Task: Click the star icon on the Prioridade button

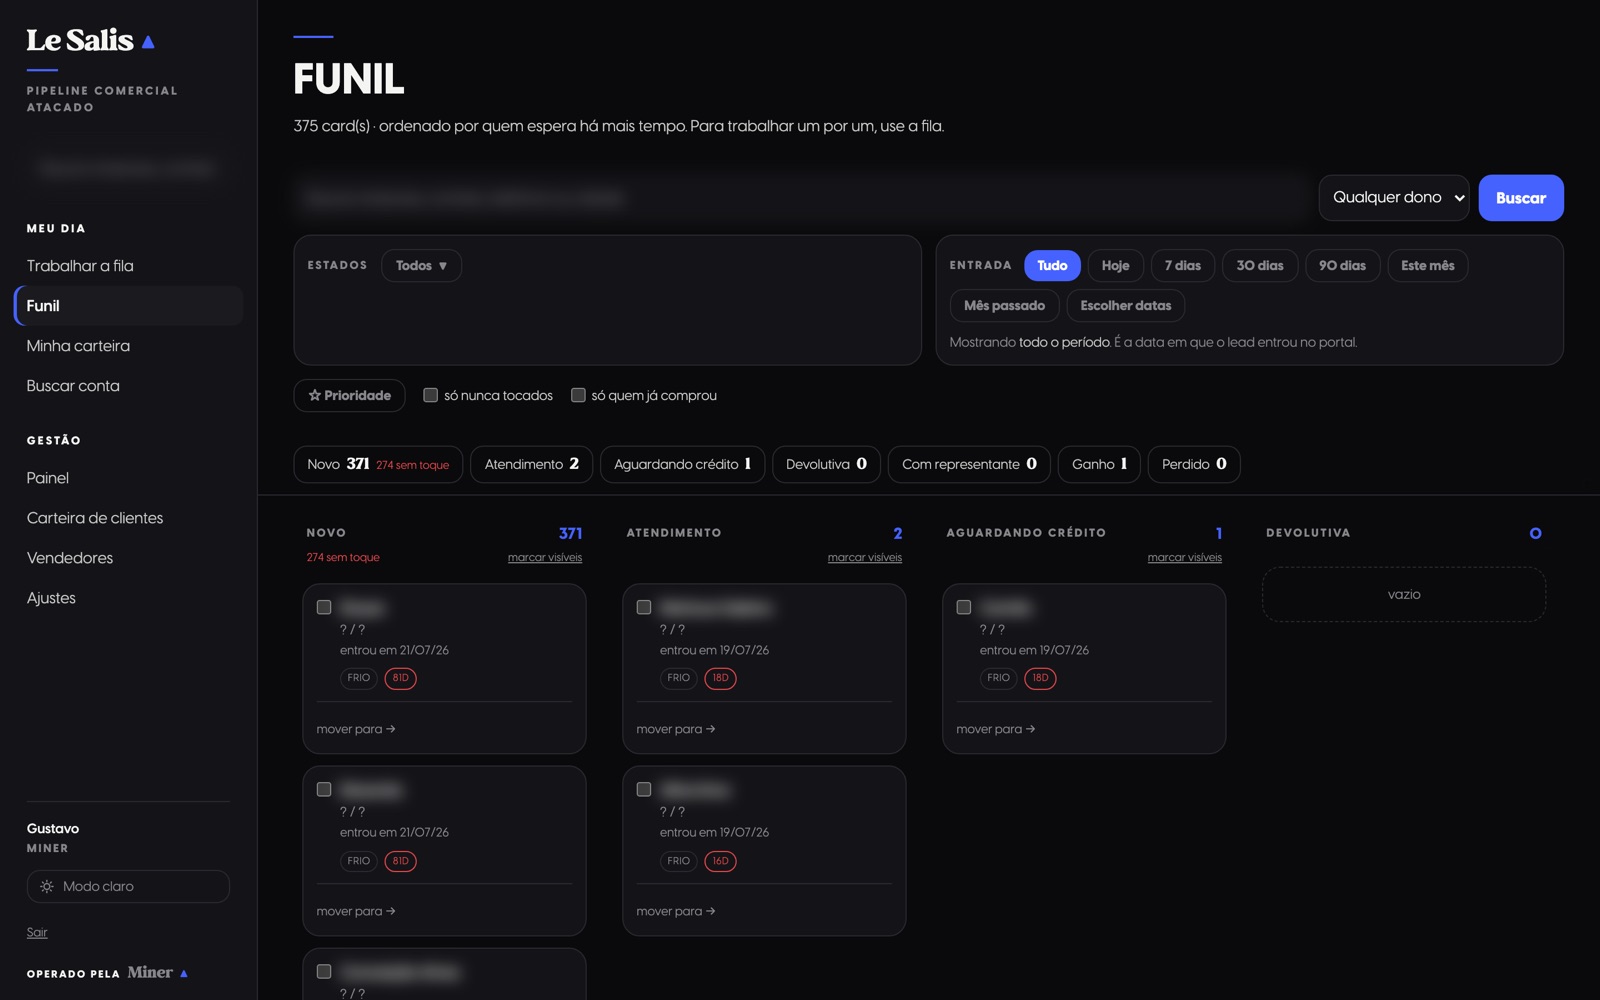Action: click(x=315, y=395)
